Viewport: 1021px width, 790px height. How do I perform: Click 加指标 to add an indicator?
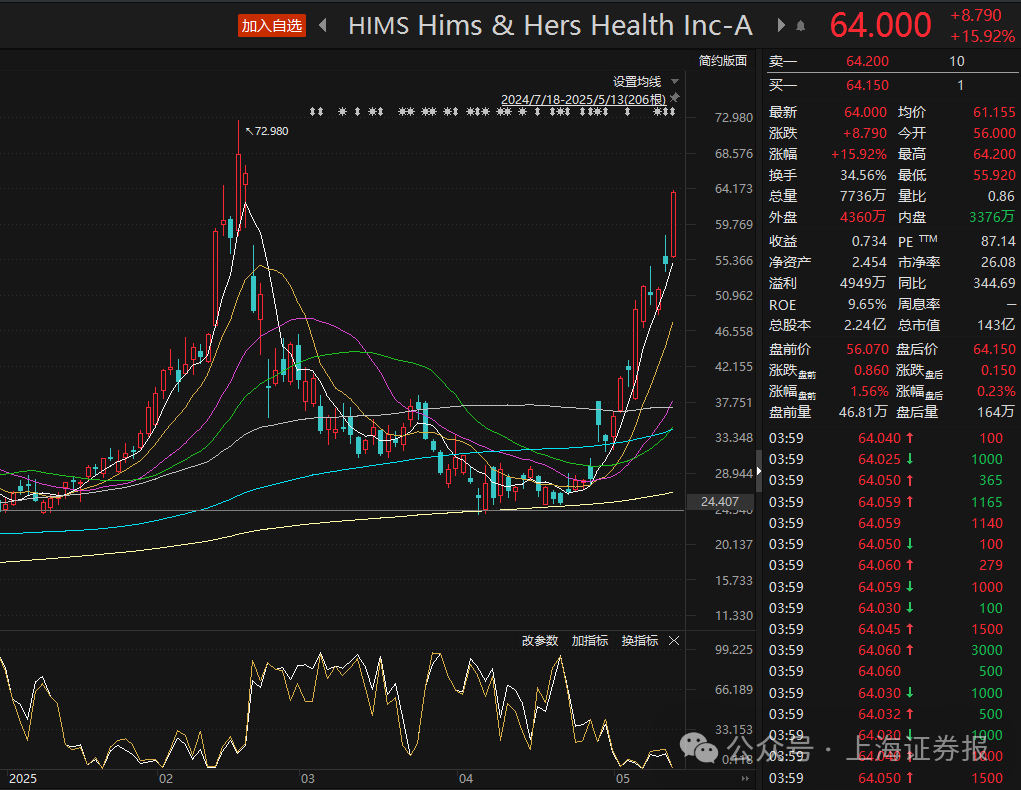tap(589, 641)
